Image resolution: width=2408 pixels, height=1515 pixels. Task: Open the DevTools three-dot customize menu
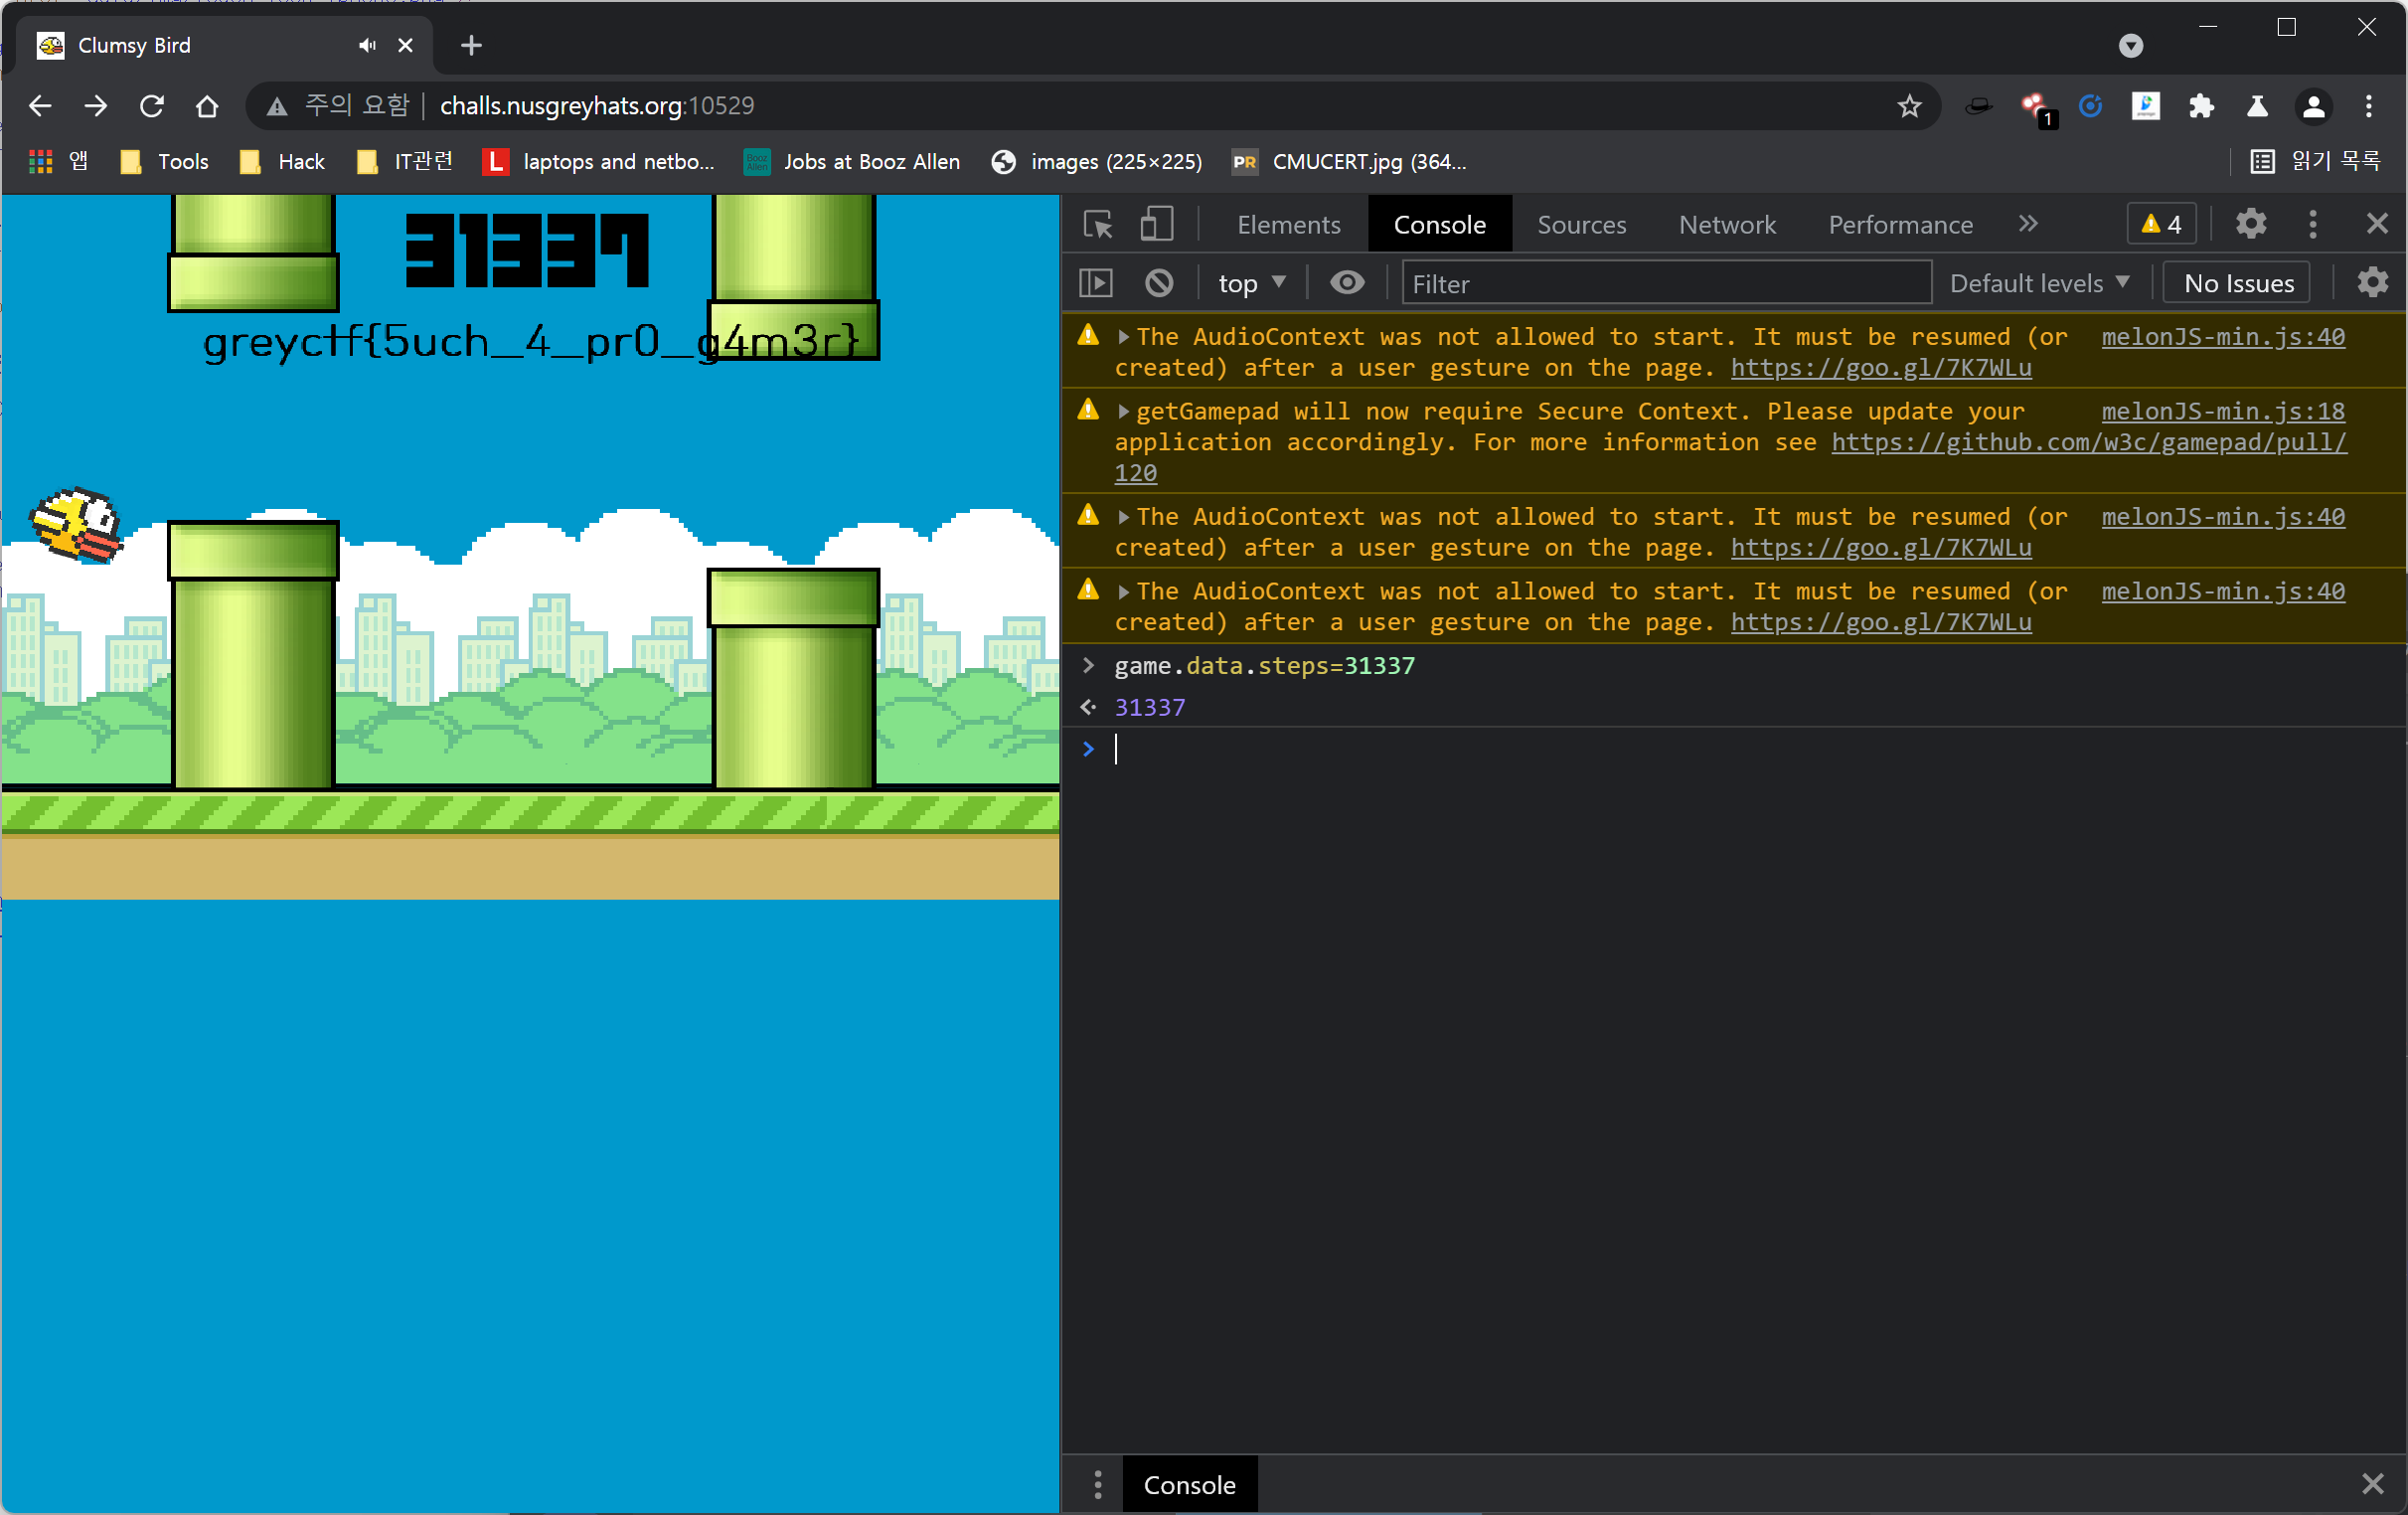coord(2312,224)
